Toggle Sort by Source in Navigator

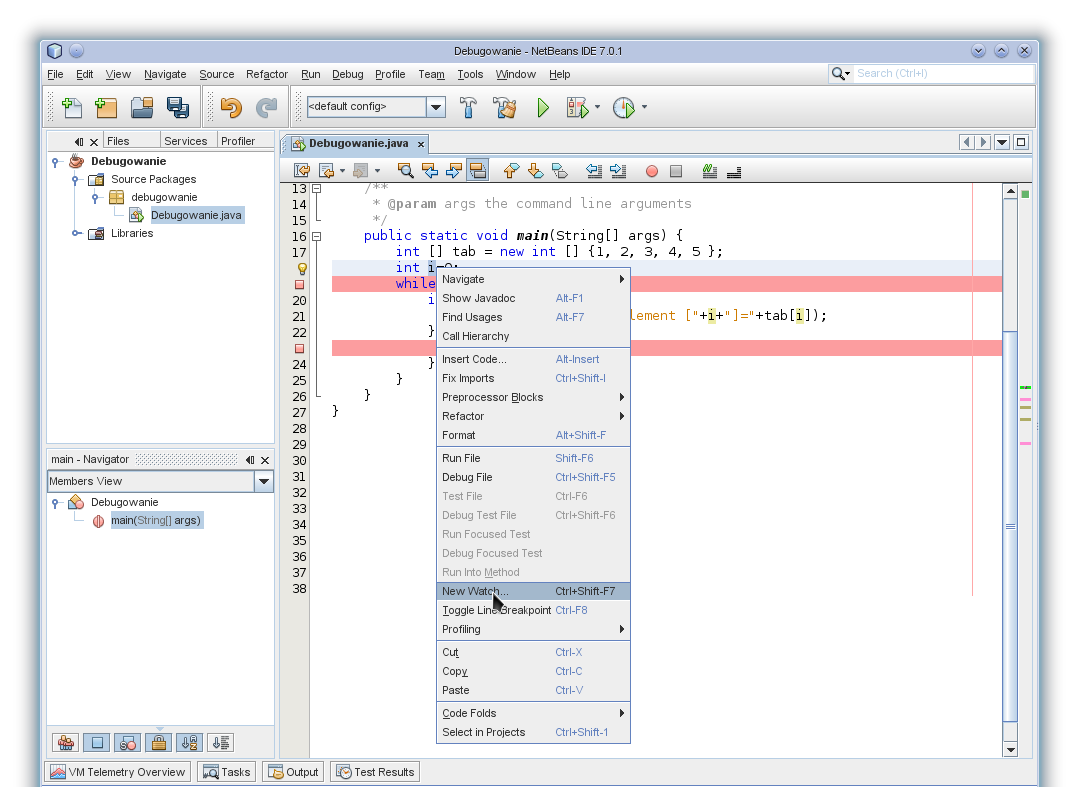(x=220, y=742)
